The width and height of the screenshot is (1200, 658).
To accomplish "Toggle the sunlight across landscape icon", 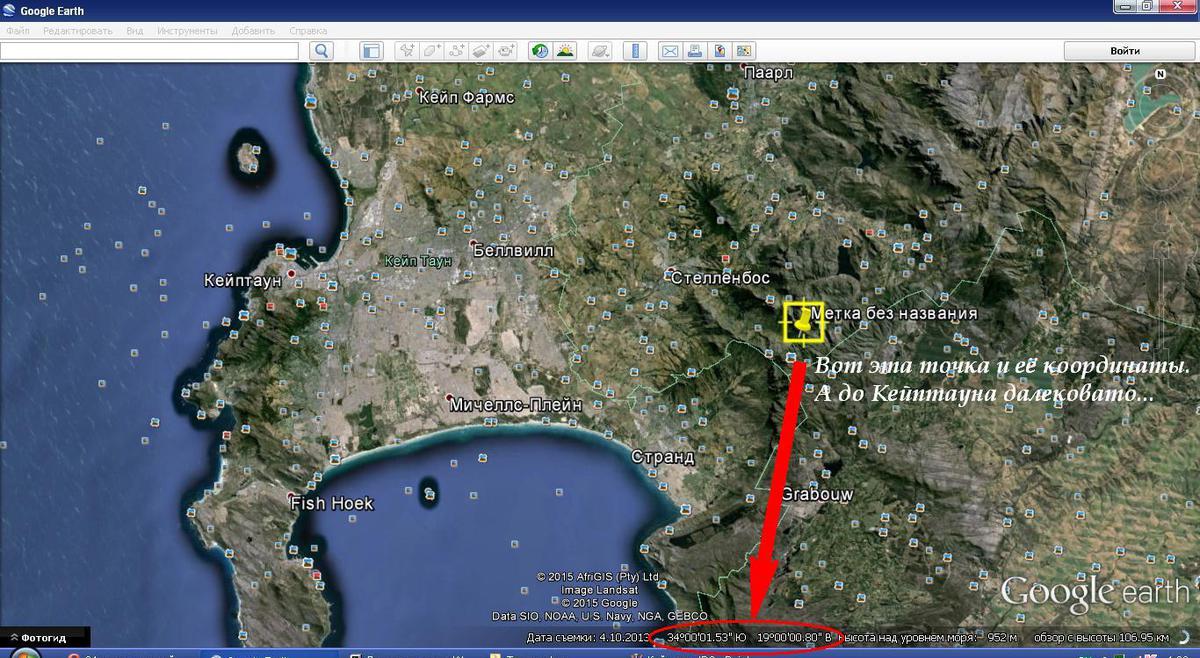I will 565,50.
